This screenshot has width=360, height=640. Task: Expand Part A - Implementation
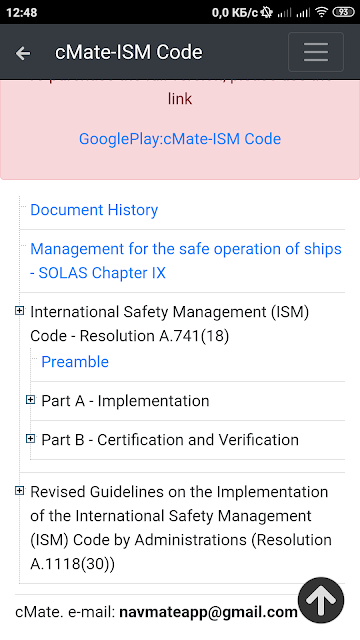[x=30, y=400]
